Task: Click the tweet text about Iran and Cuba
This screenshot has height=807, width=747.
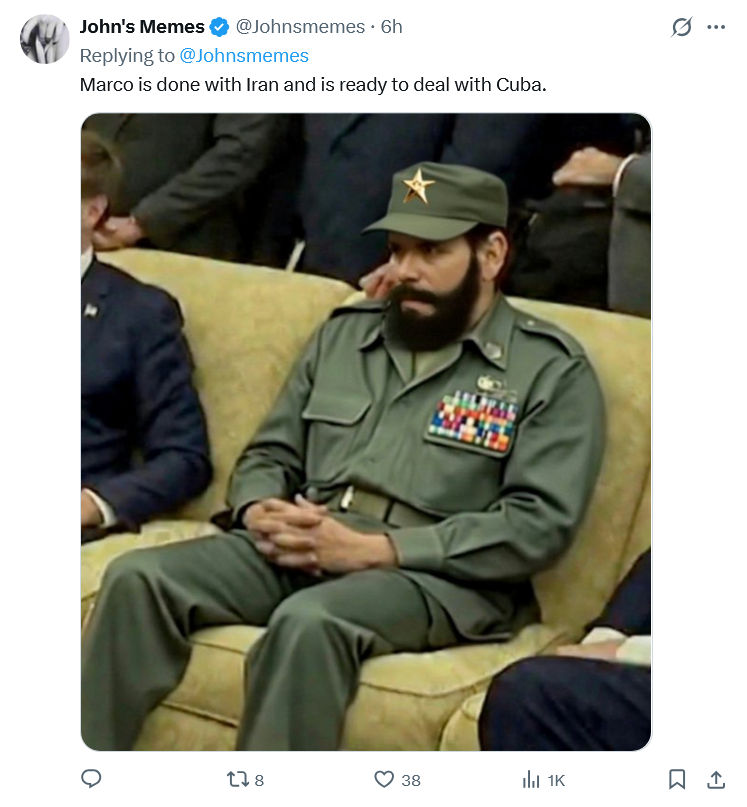Action: tap(313, 84)
